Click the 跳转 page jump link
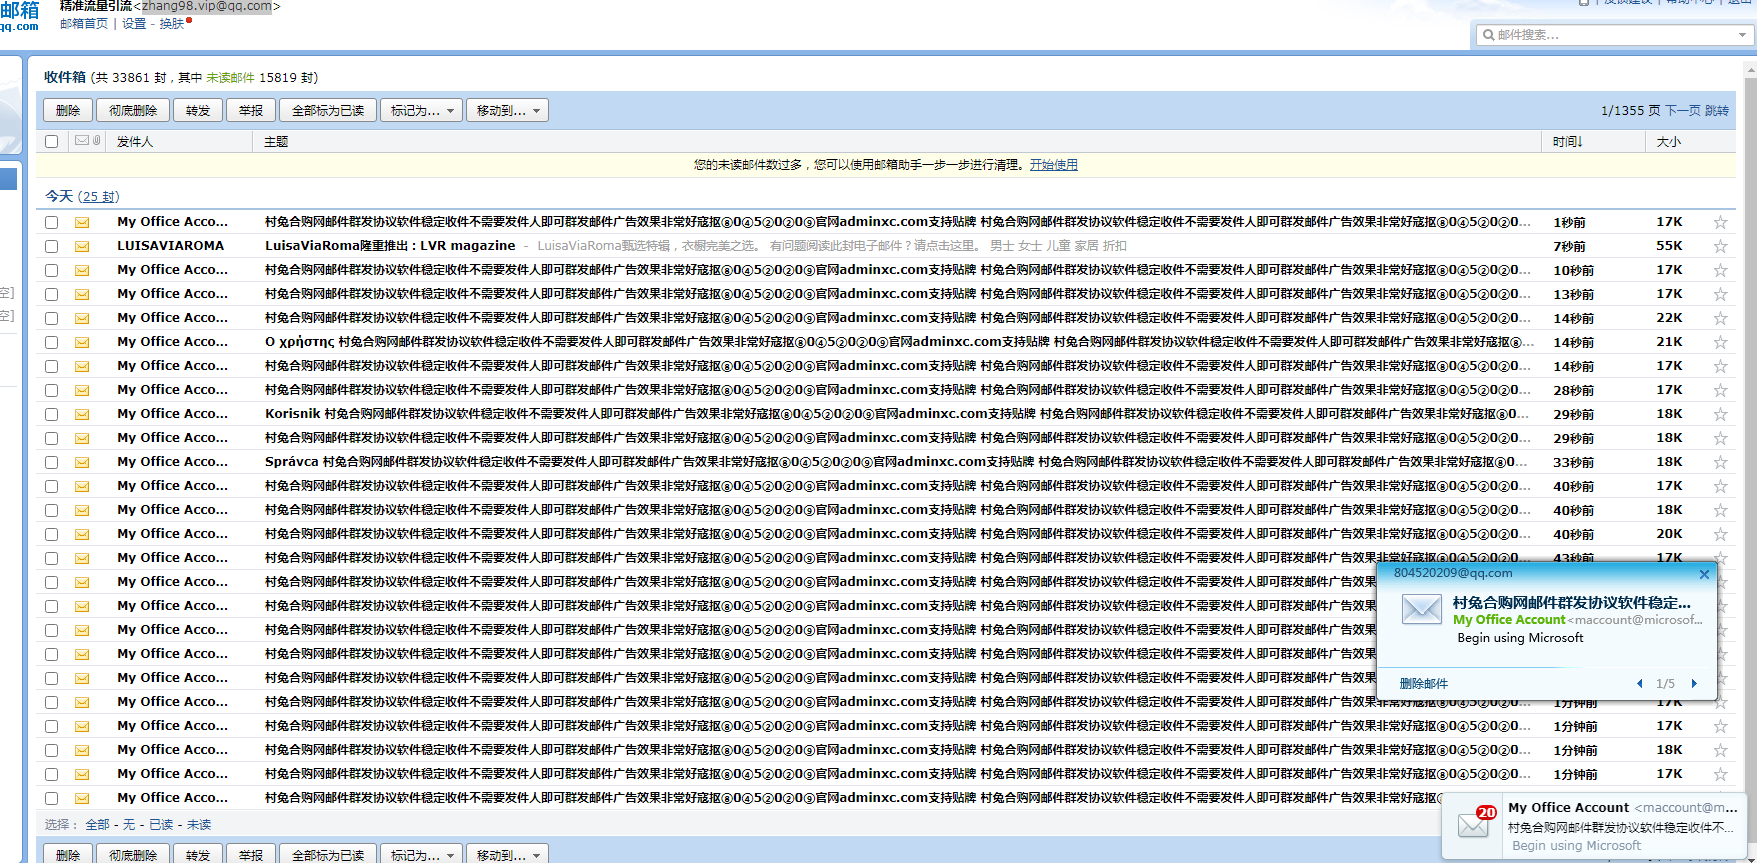This screenshot has width=1757, height=863. 1717,111
